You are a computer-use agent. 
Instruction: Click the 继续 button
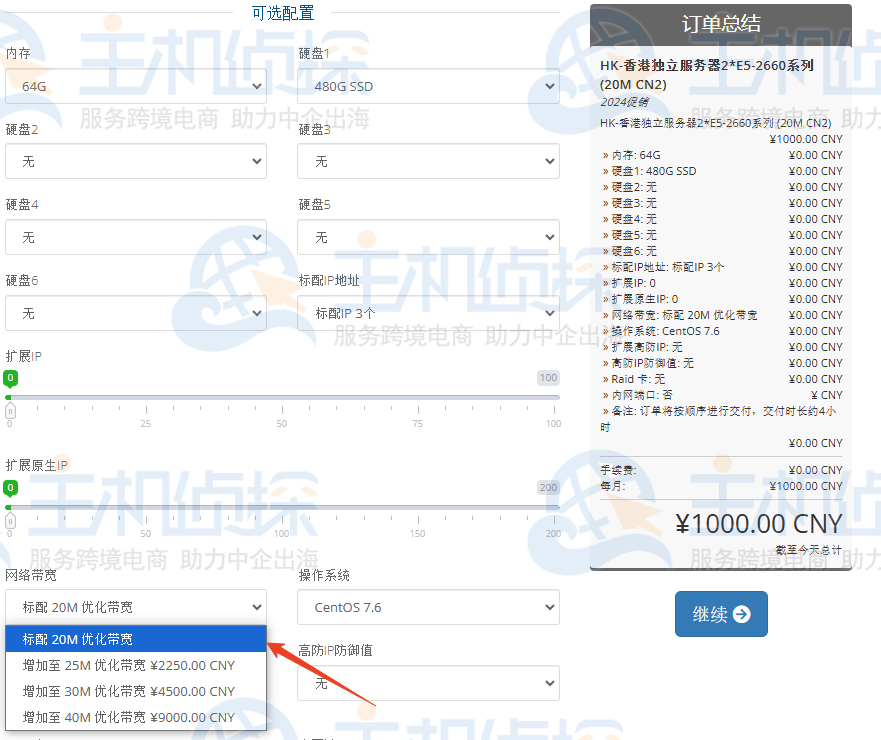721,614
